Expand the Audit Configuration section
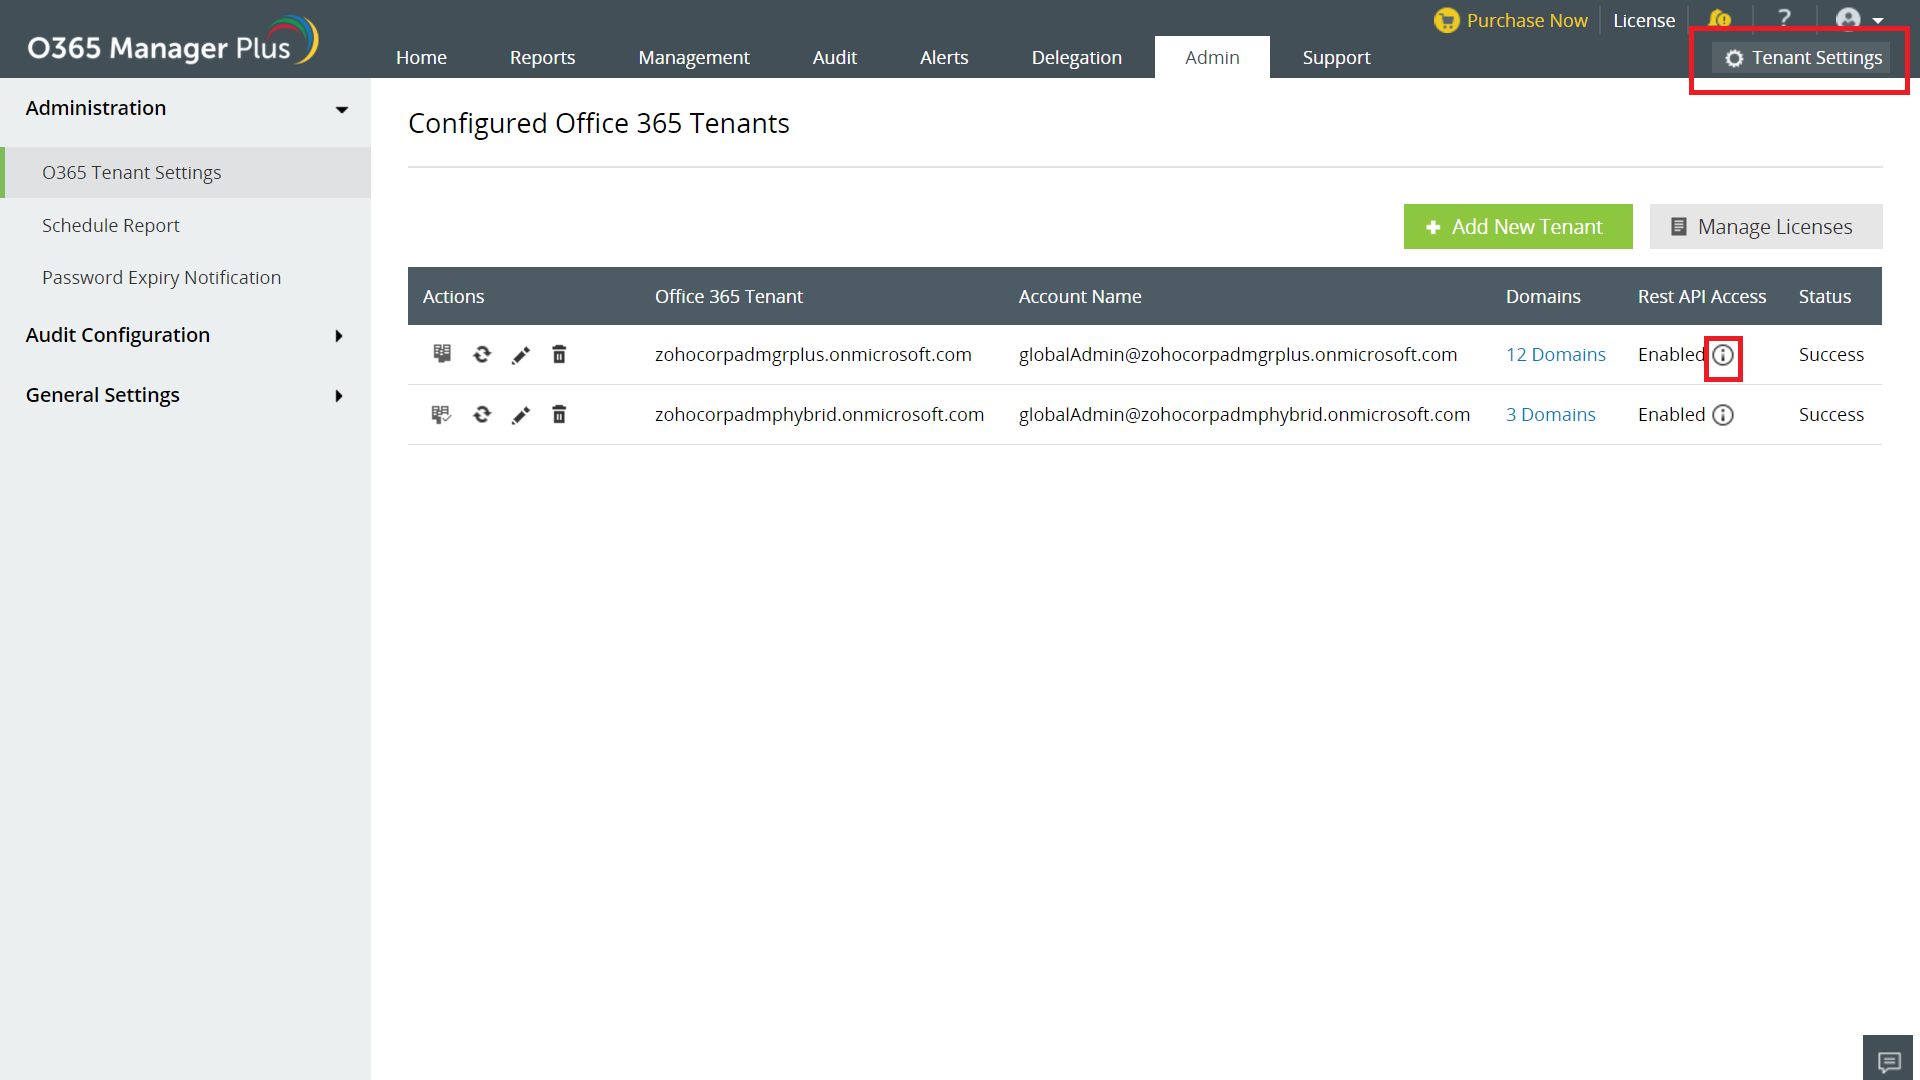This screenshot has width=1920, height=1080. [x=339, y=336]
